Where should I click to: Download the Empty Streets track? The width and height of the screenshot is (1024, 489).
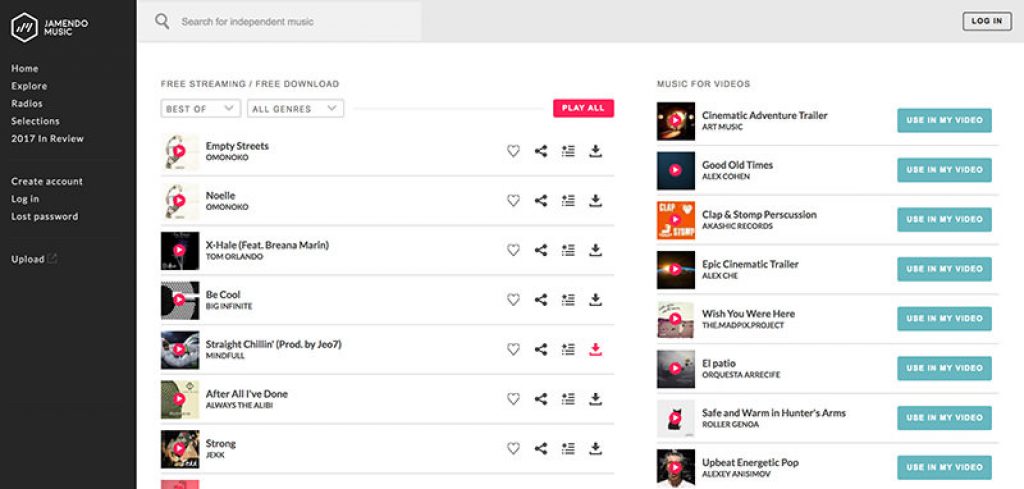[x=595, y=151]
